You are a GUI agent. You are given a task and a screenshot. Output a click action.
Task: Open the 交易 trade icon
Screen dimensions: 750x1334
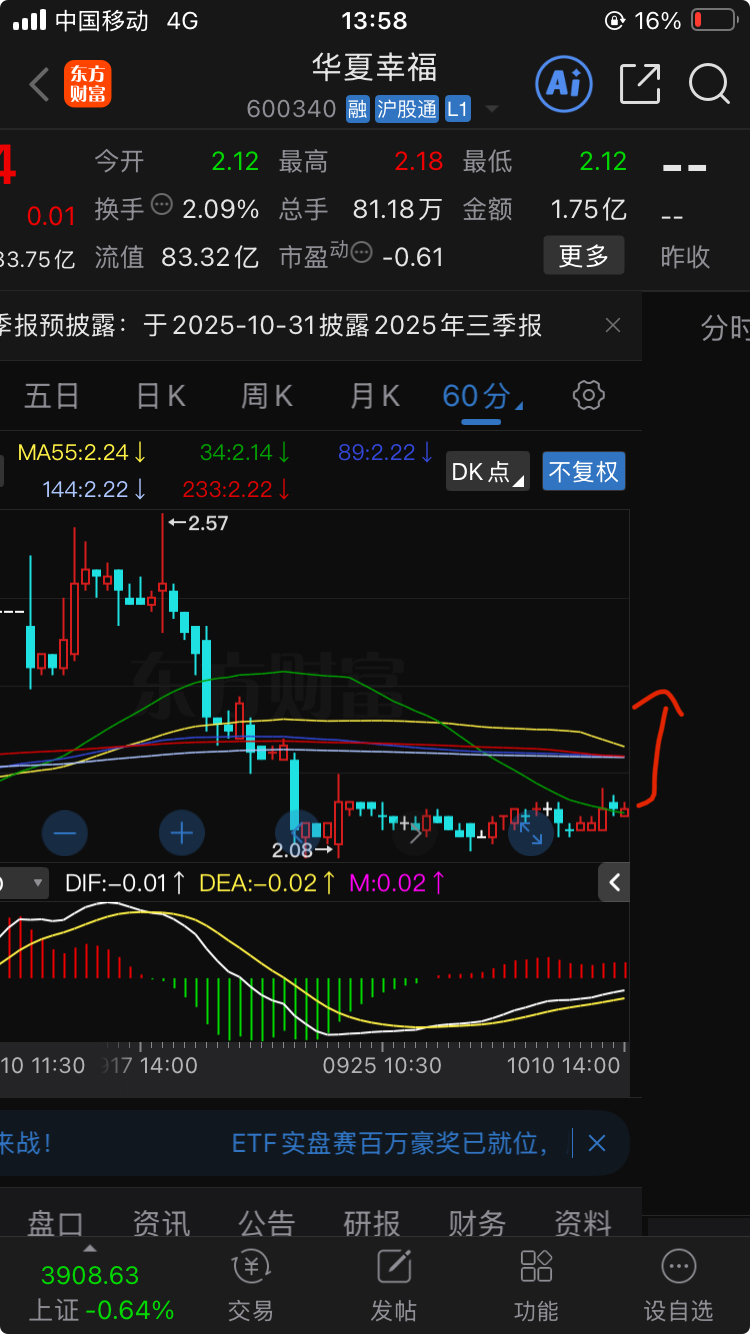click(x=251, y=1285)
